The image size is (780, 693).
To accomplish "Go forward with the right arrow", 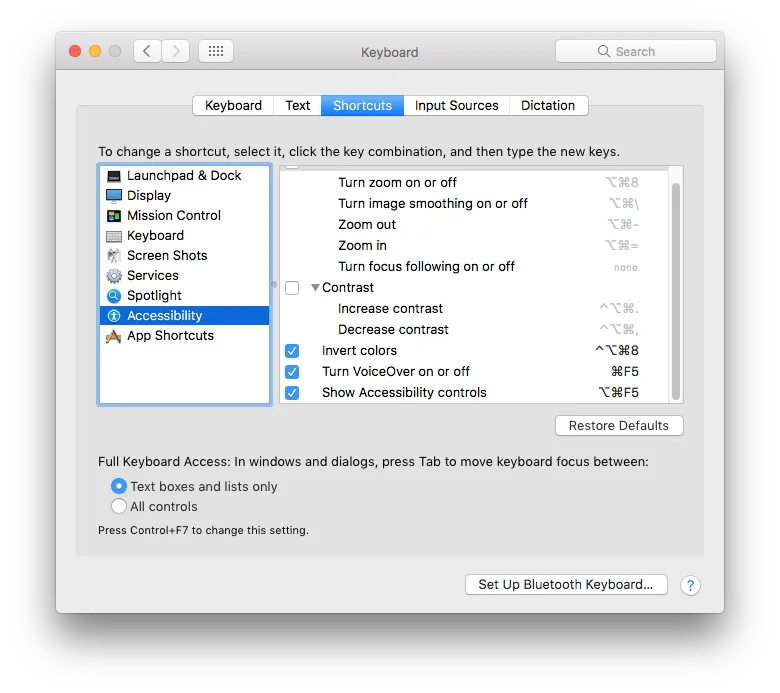I will coord(176,51).
